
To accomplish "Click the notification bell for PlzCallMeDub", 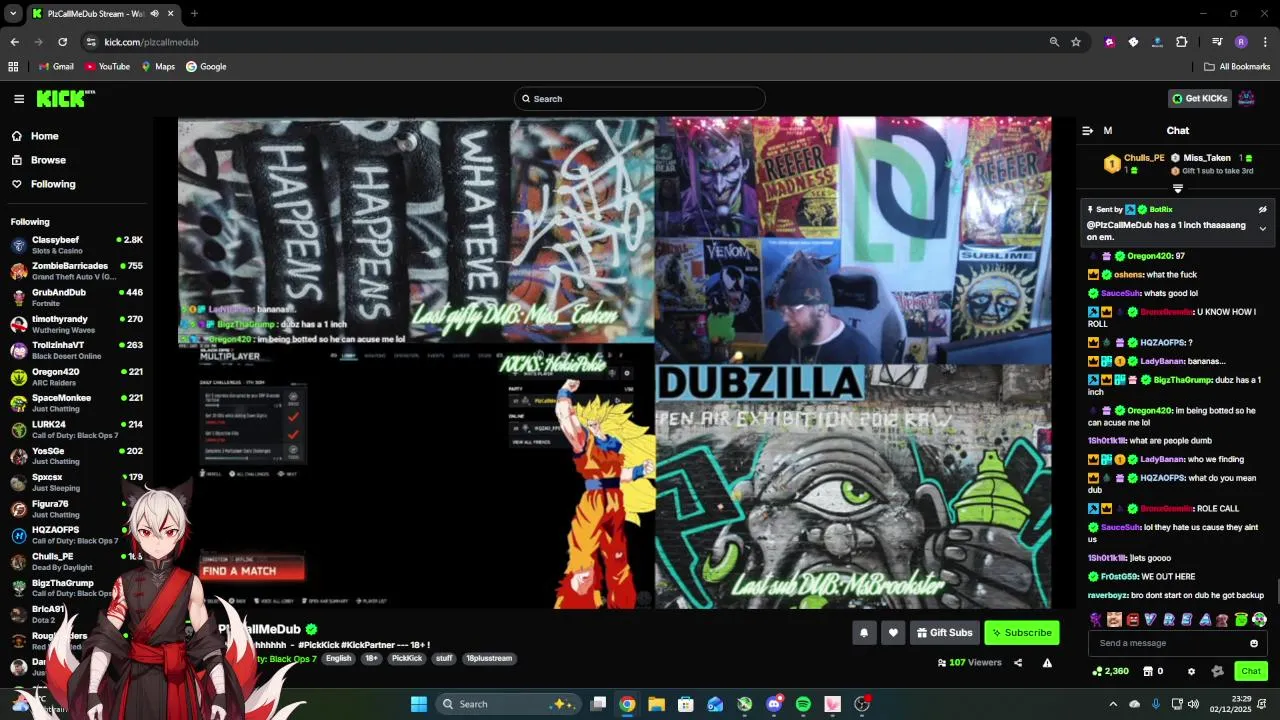I will point(864,632).
